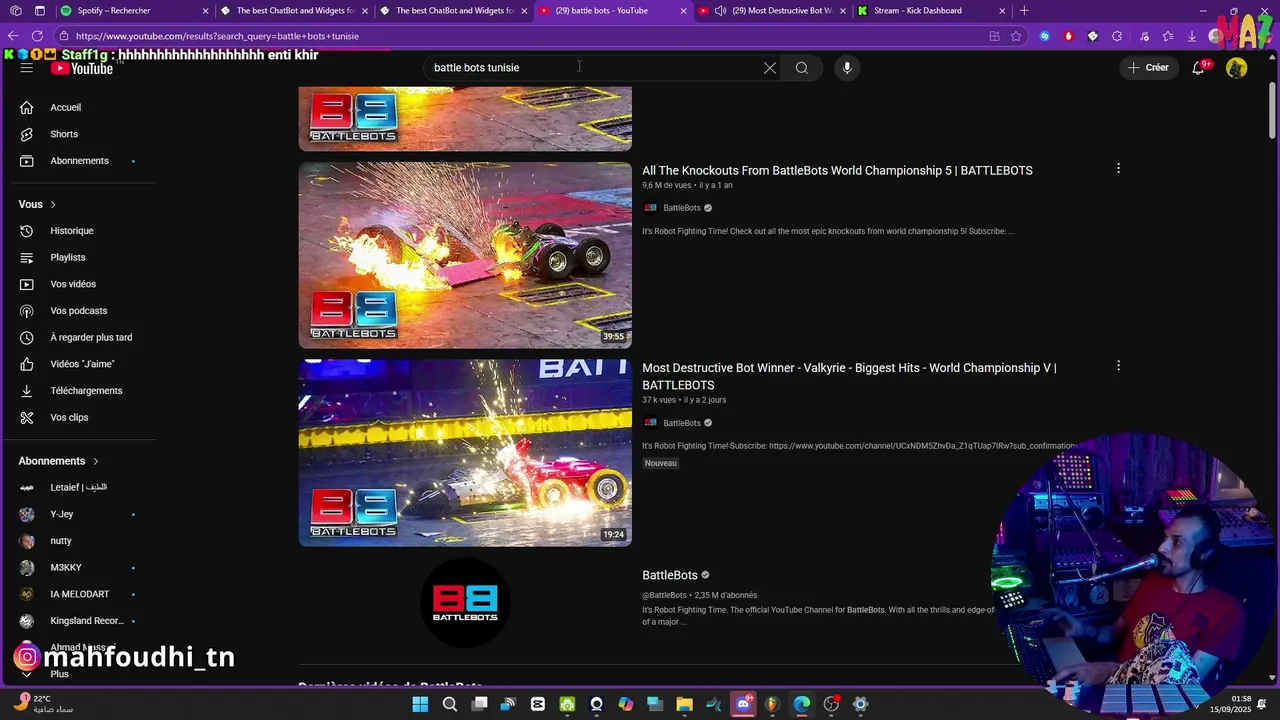1280x720 pixels.
Task: Open the @BattleBots channel handle
Action: click(664, 595)
